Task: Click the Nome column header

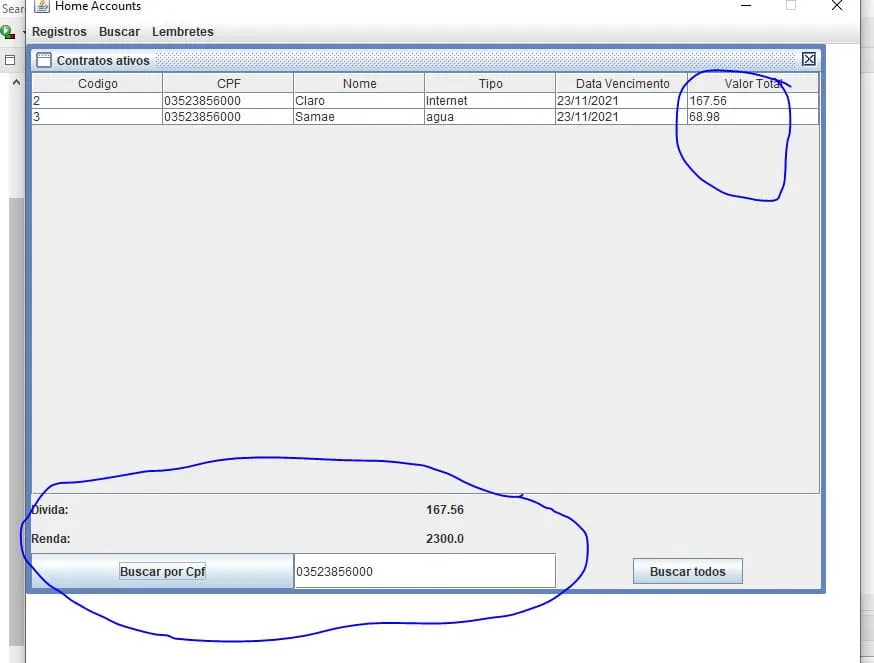Action: [x=359, y=84]
